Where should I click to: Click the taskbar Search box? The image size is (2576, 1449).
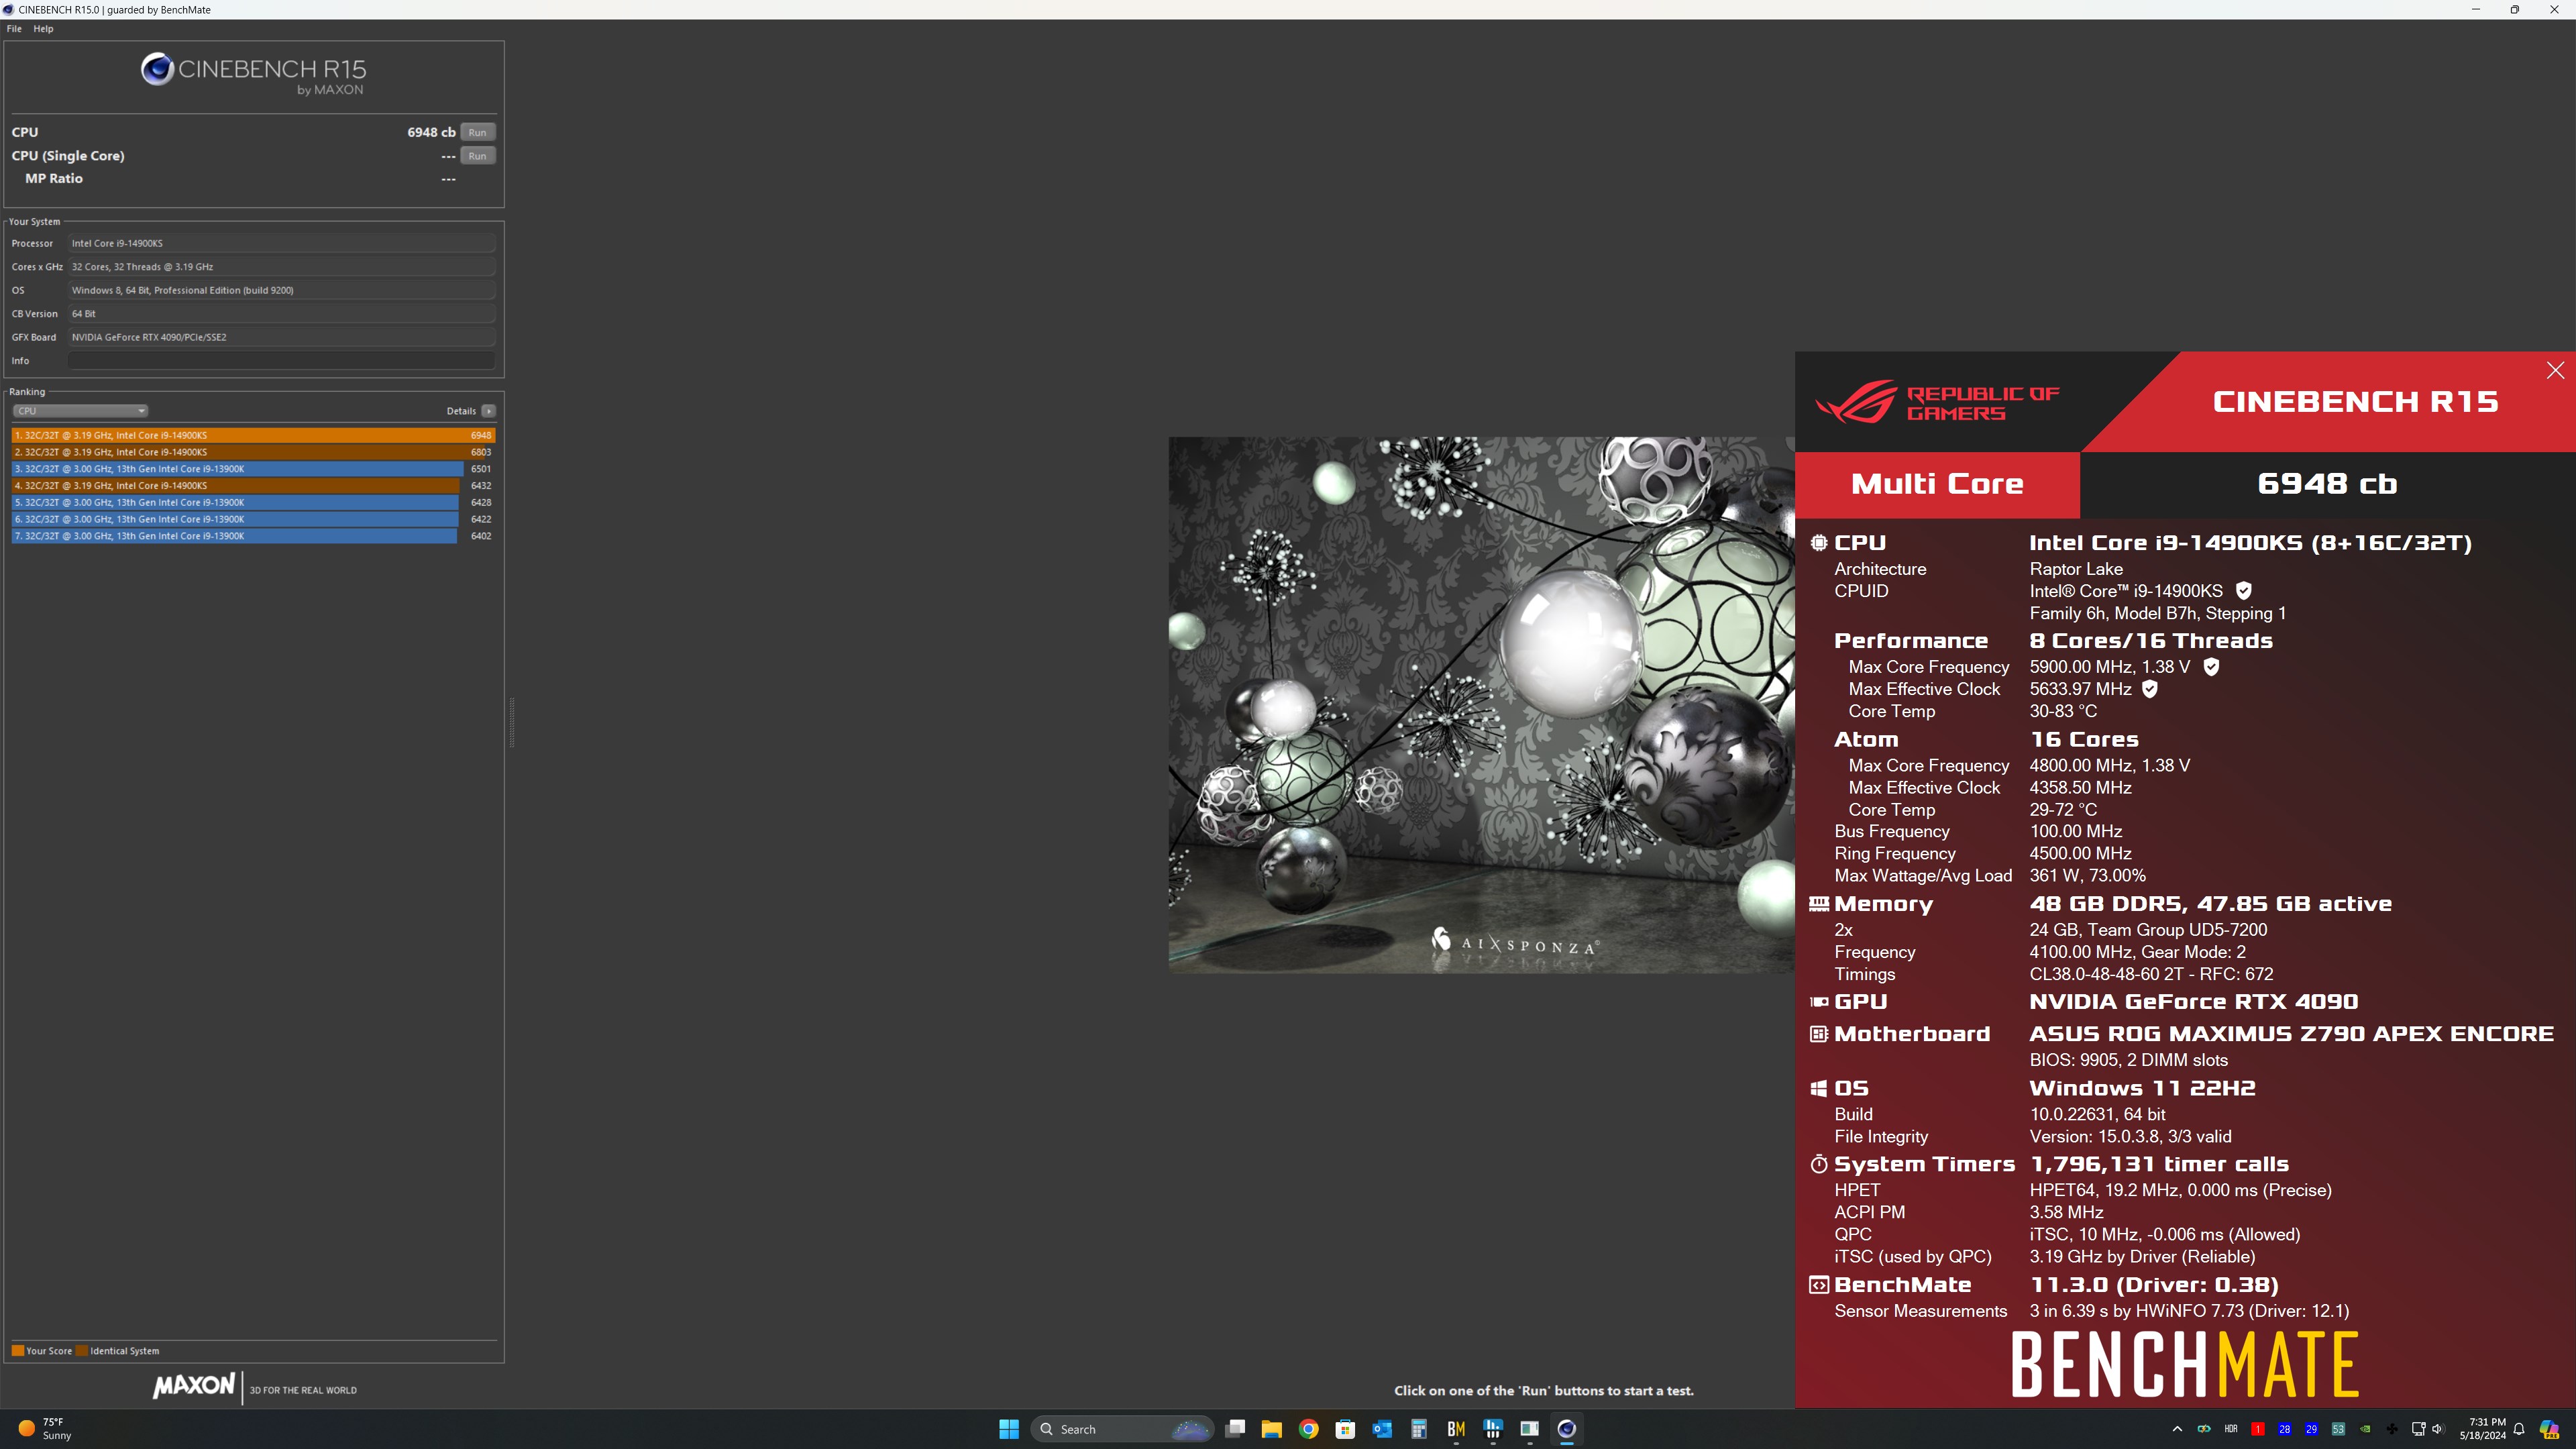point(1122,1429)
